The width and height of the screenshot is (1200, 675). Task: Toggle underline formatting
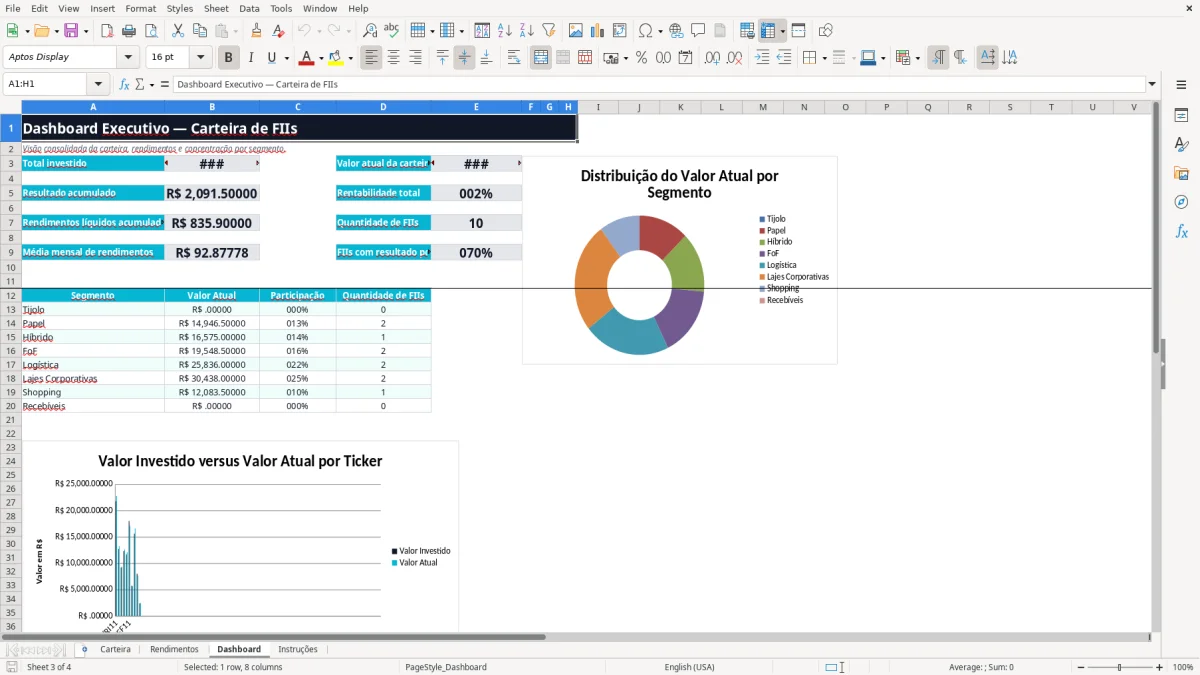coord(271,58)
